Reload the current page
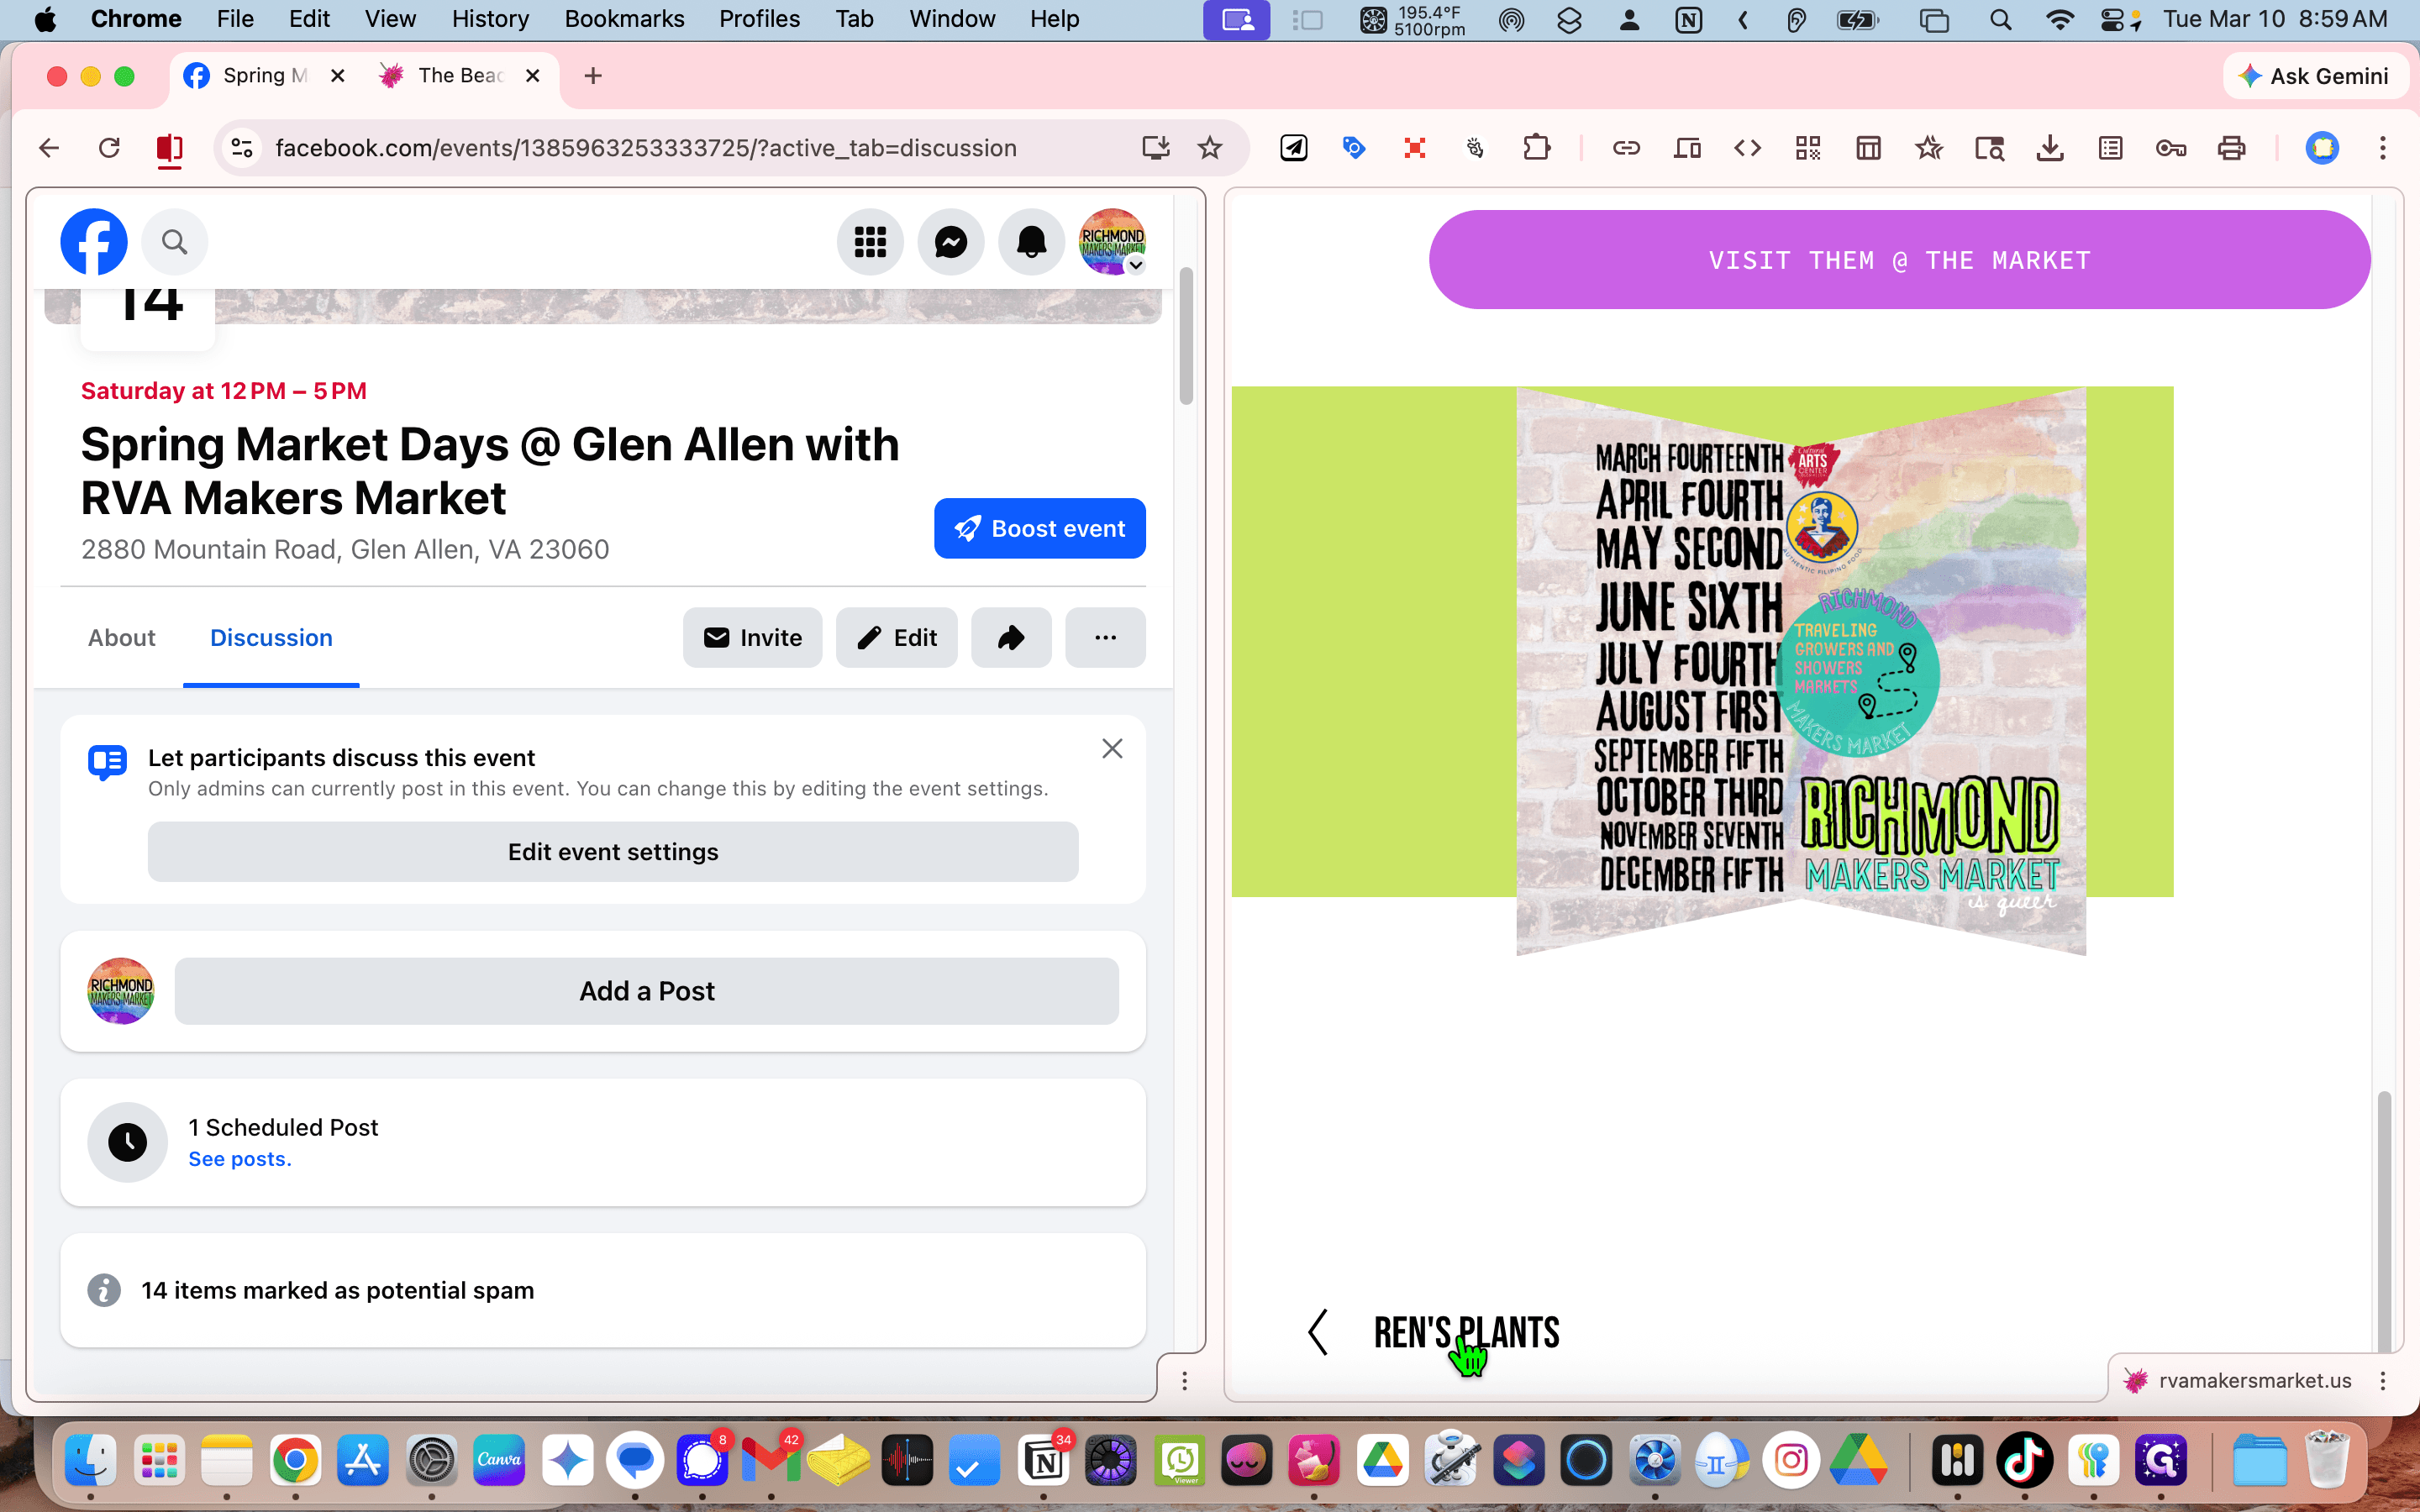The image size is (2420, 1512). [x=109, y=148]
